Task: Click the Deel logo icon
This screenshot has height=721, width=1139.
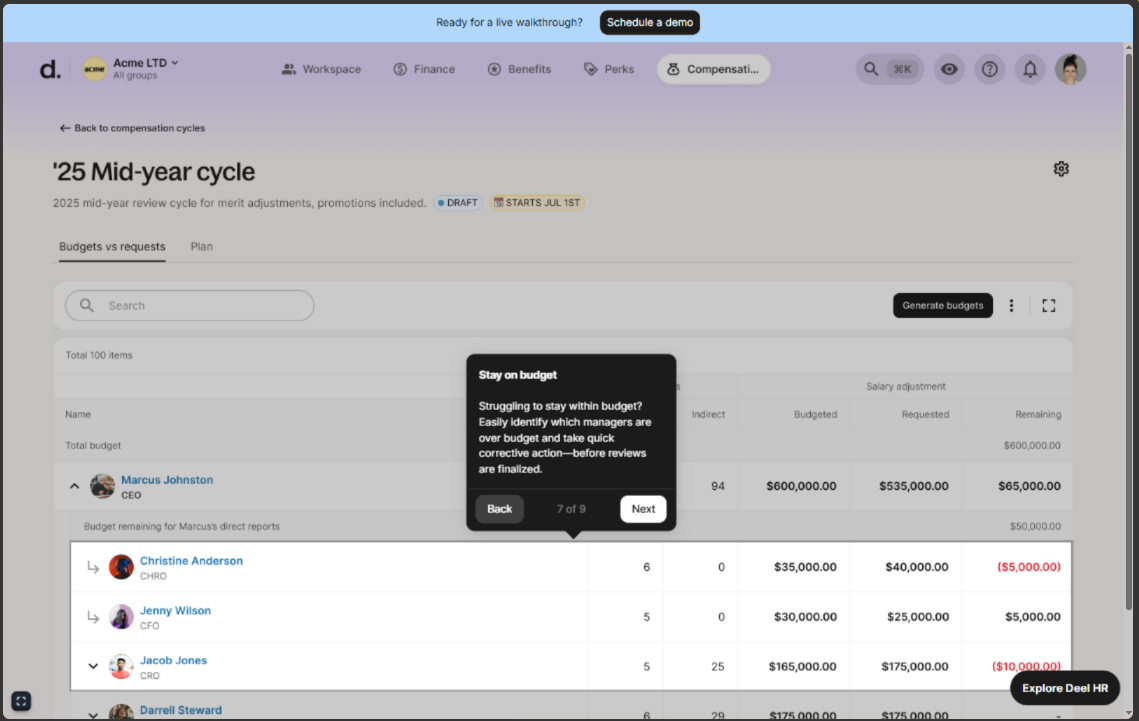Action: [x=49, y=69]
